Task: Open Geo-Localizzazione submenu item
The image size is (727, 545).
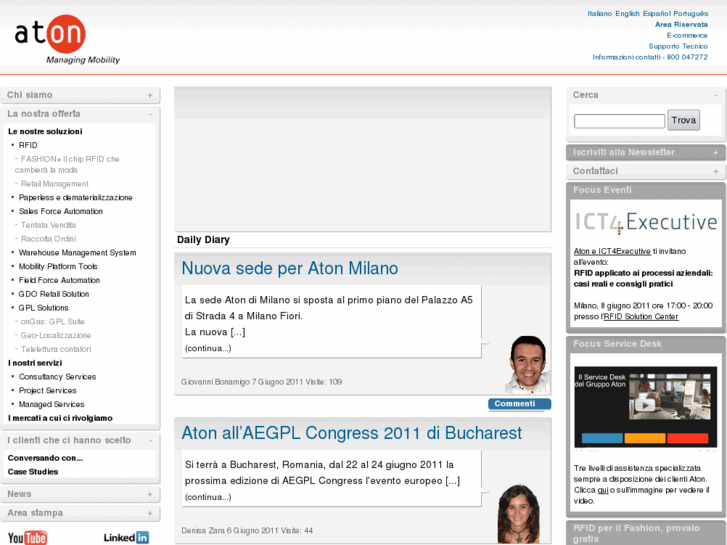Action: point(56,335)
